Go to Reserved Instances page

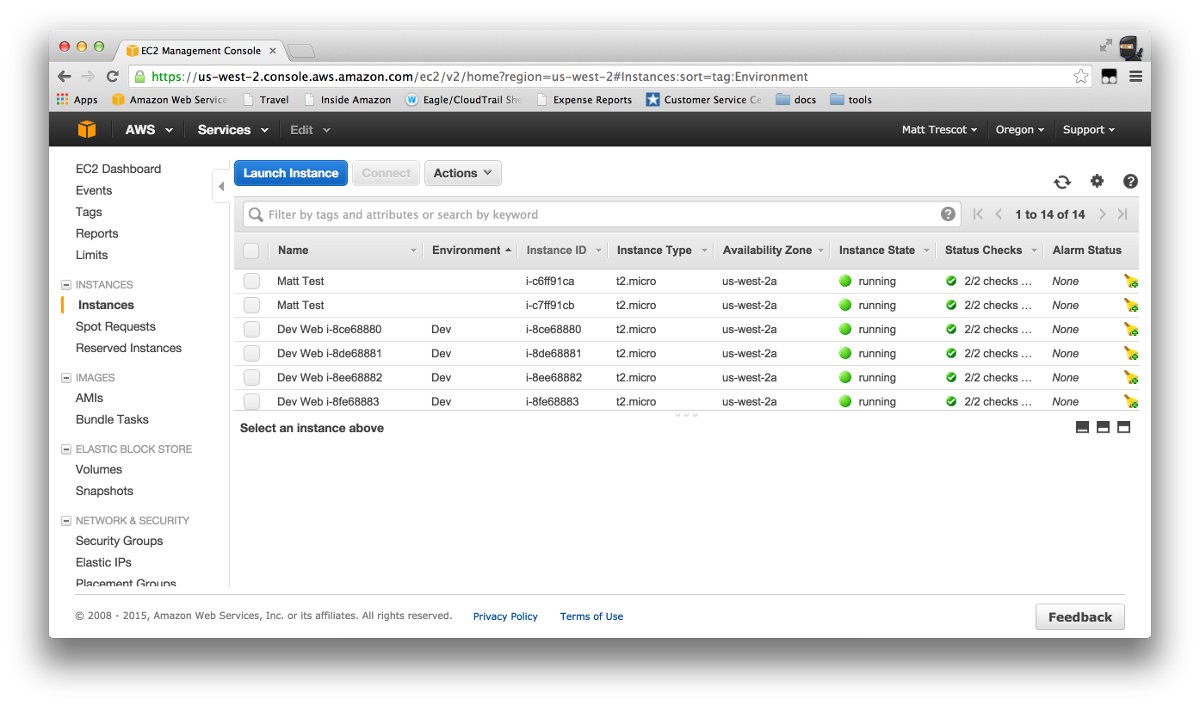(129, 348)
